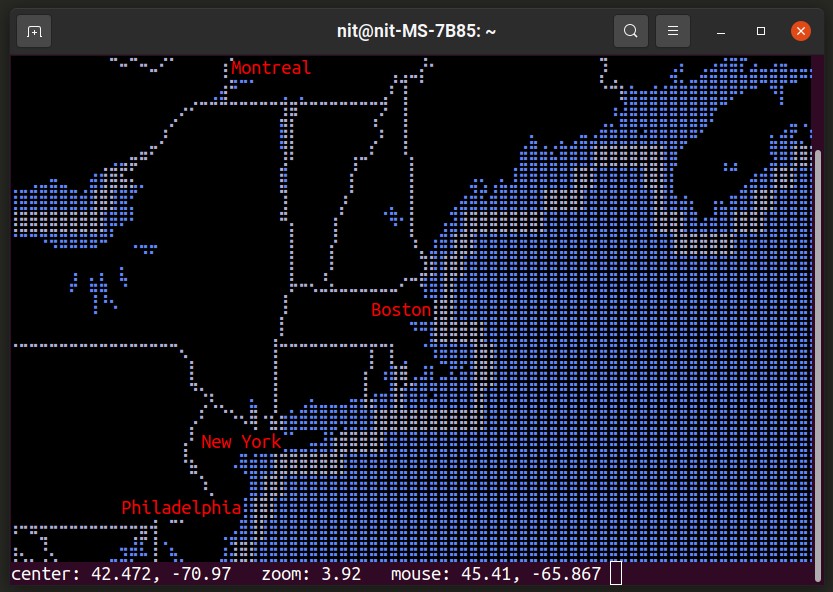Open the terminal hamburger menu
Viewport: 833px width, 592px height.
click(x=673, y=31)
